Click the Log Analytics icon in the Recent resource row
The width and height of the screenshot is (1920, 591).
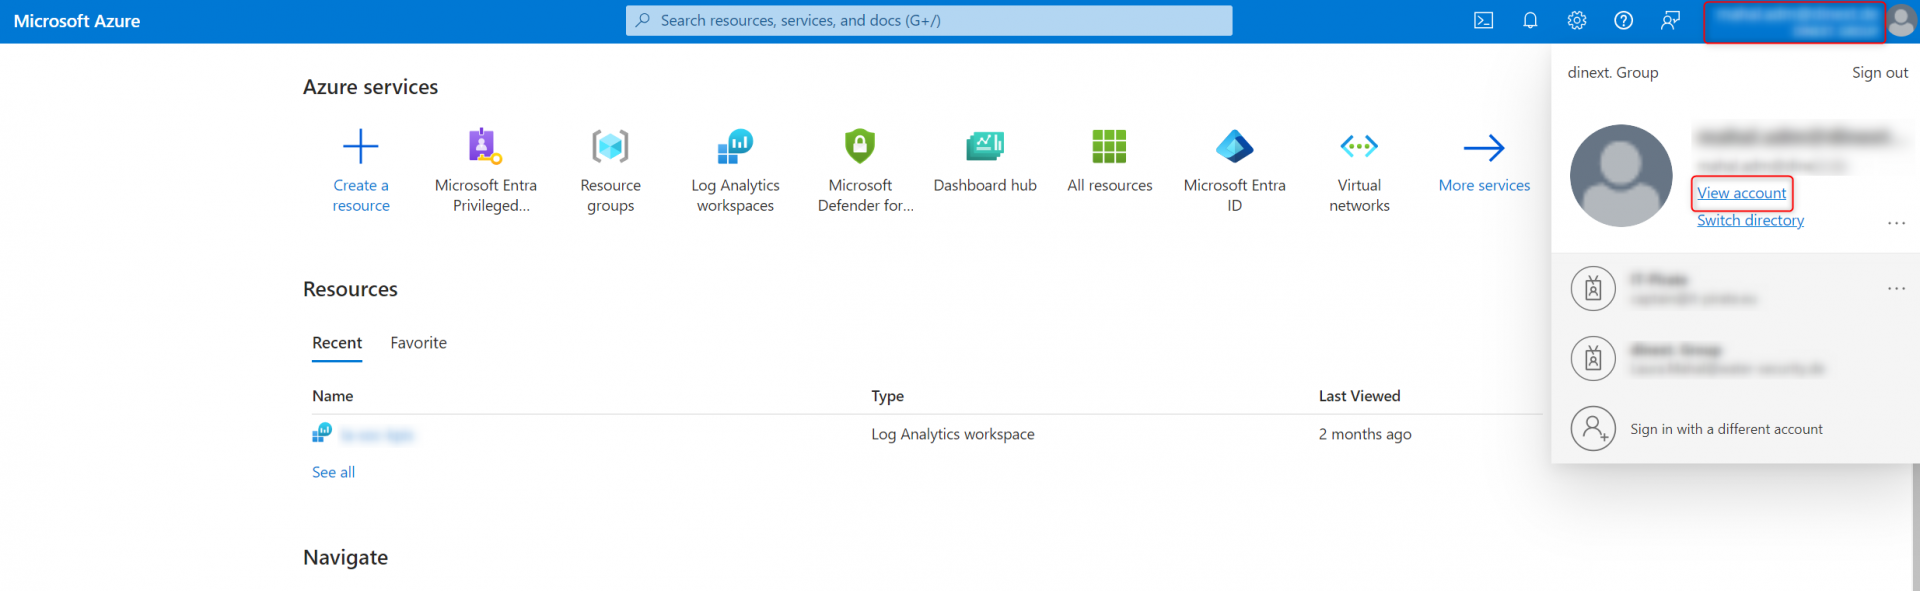point(322,433)
